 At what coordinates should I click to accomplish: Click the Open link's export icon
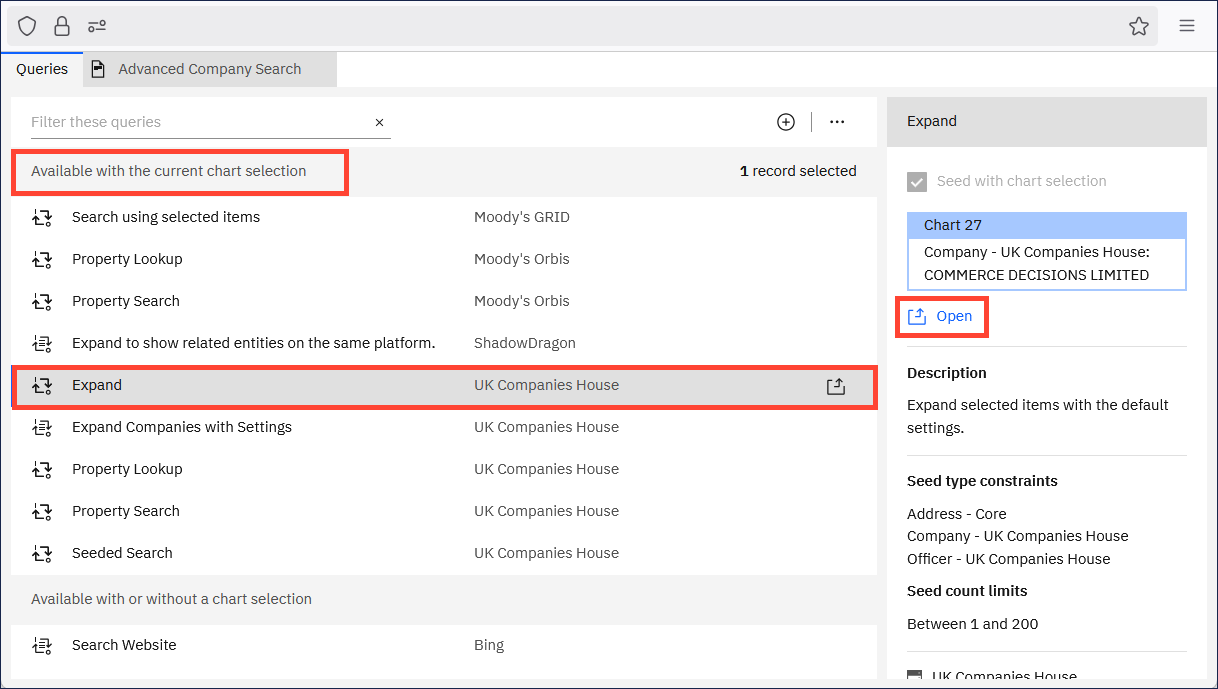[x=917, y=316]
